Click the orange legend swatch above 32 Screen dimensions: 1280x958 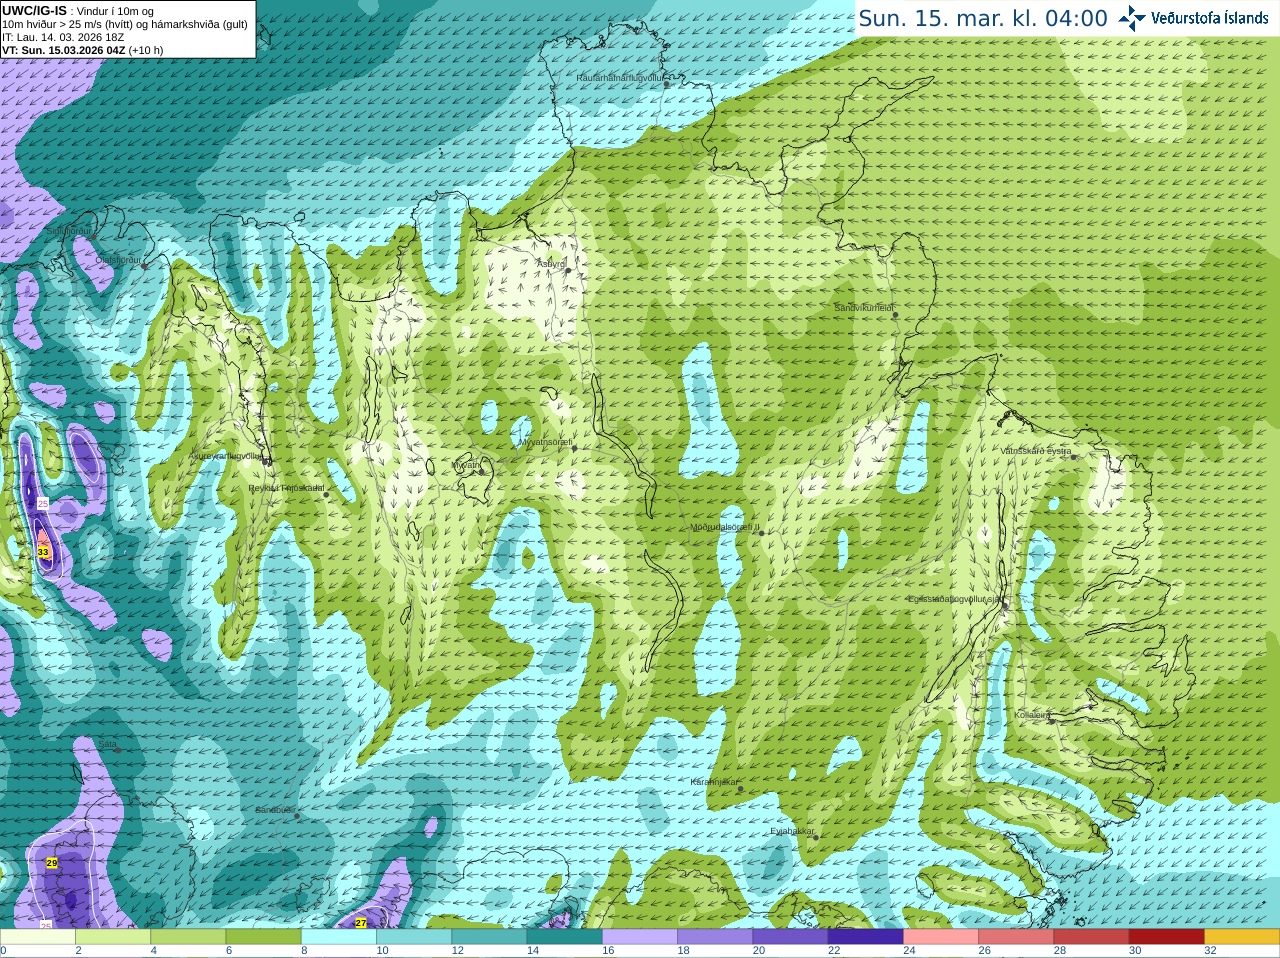(1242, 937)
